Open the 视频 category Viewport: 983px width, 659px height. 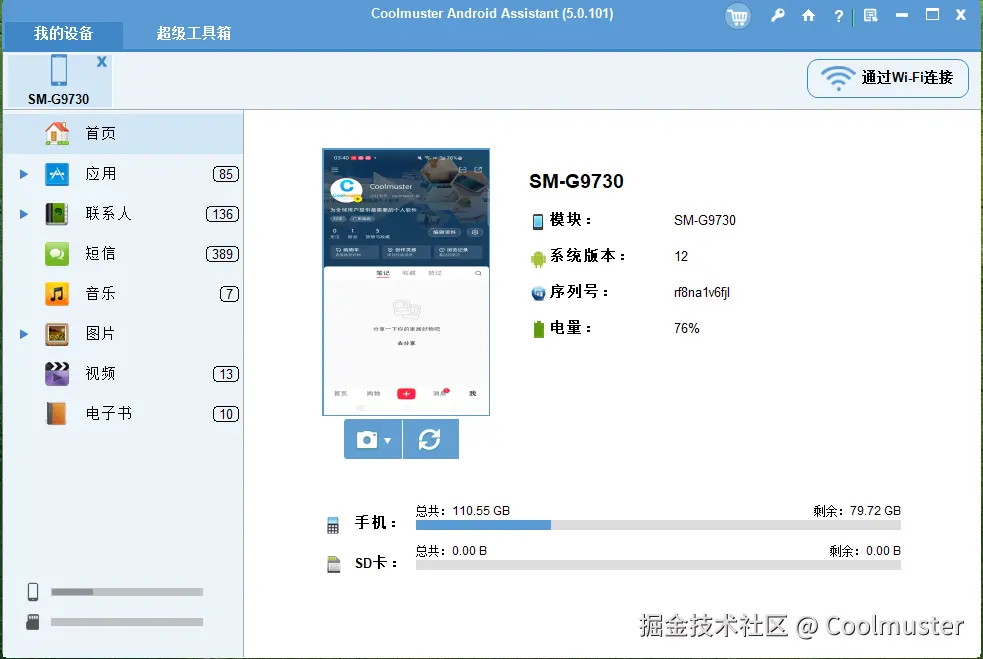100,373
